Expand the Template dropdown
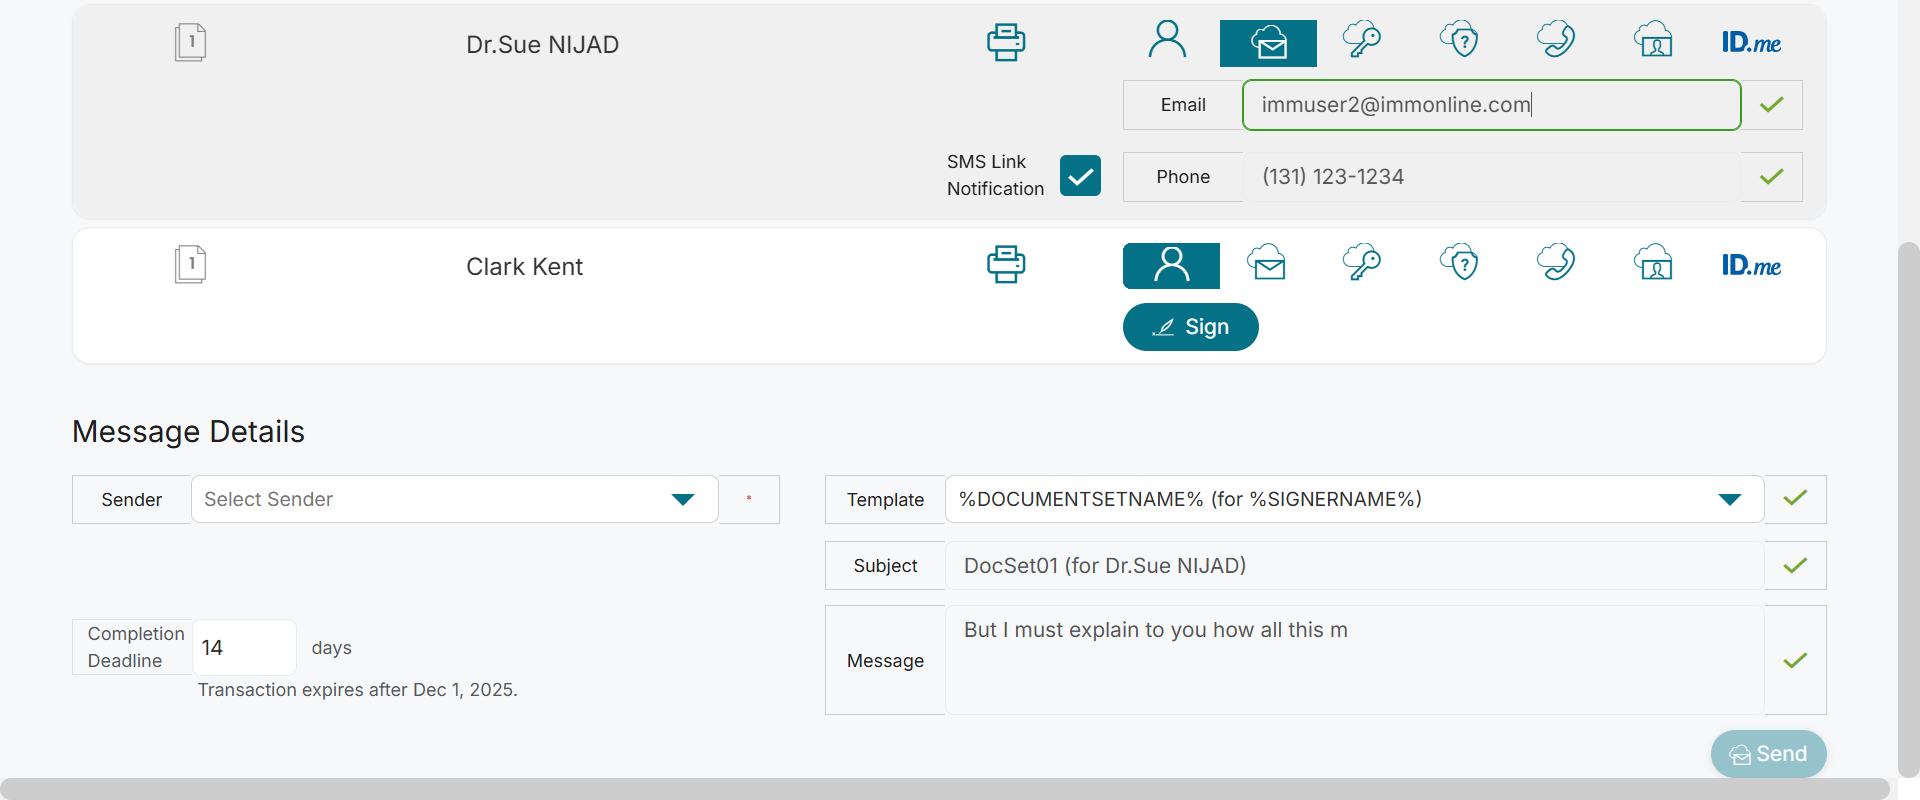The image size is (1920, 800). tap(1353, 499)
